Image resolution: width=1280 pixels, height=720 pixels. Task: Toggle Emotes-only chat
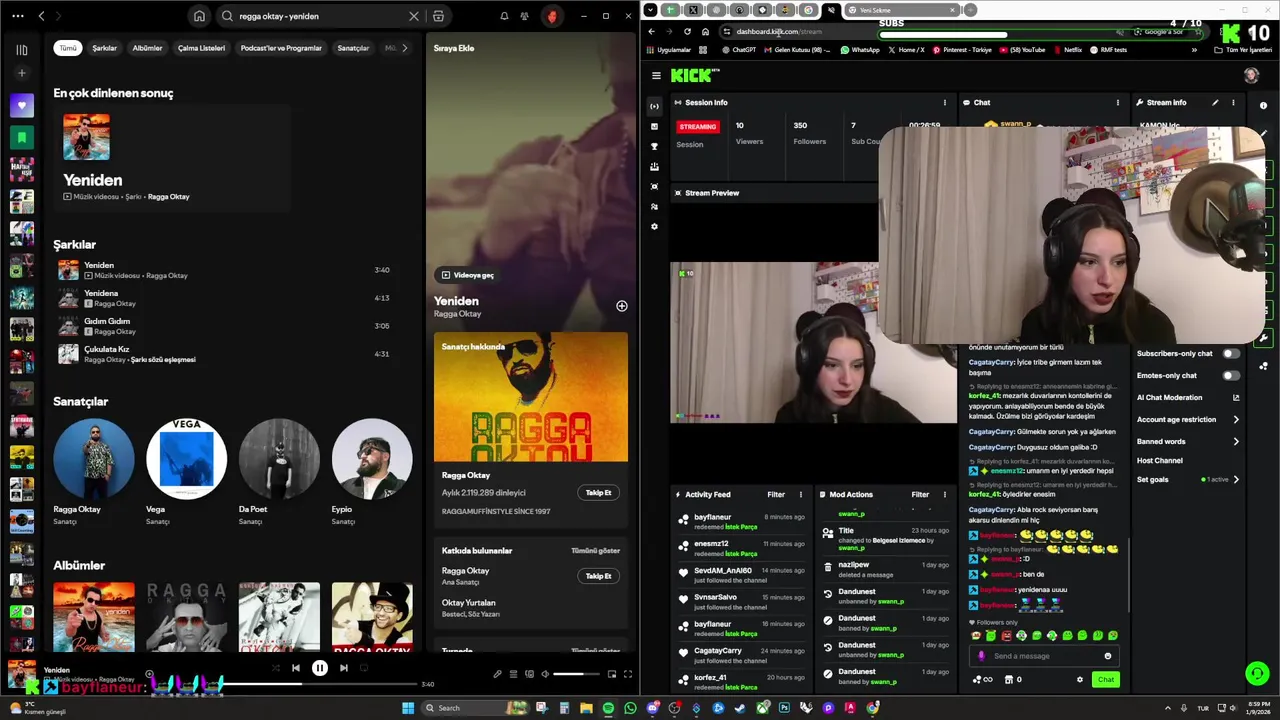1230,375
